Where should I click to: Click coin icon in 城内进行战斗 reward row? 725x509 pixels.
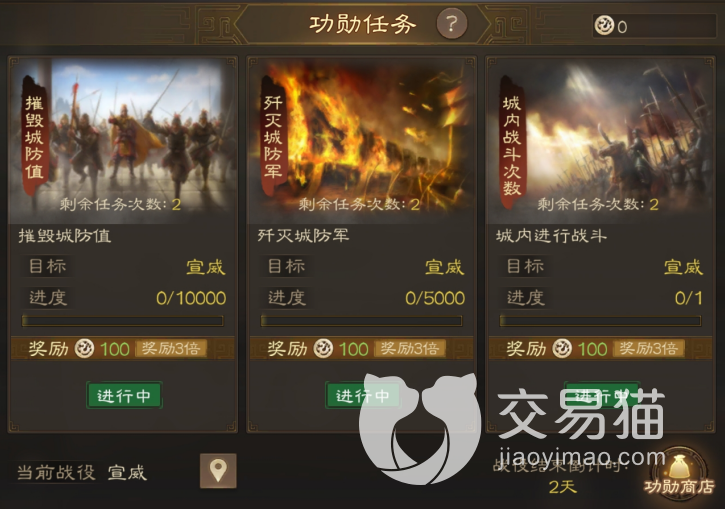[x=562, y=349]
